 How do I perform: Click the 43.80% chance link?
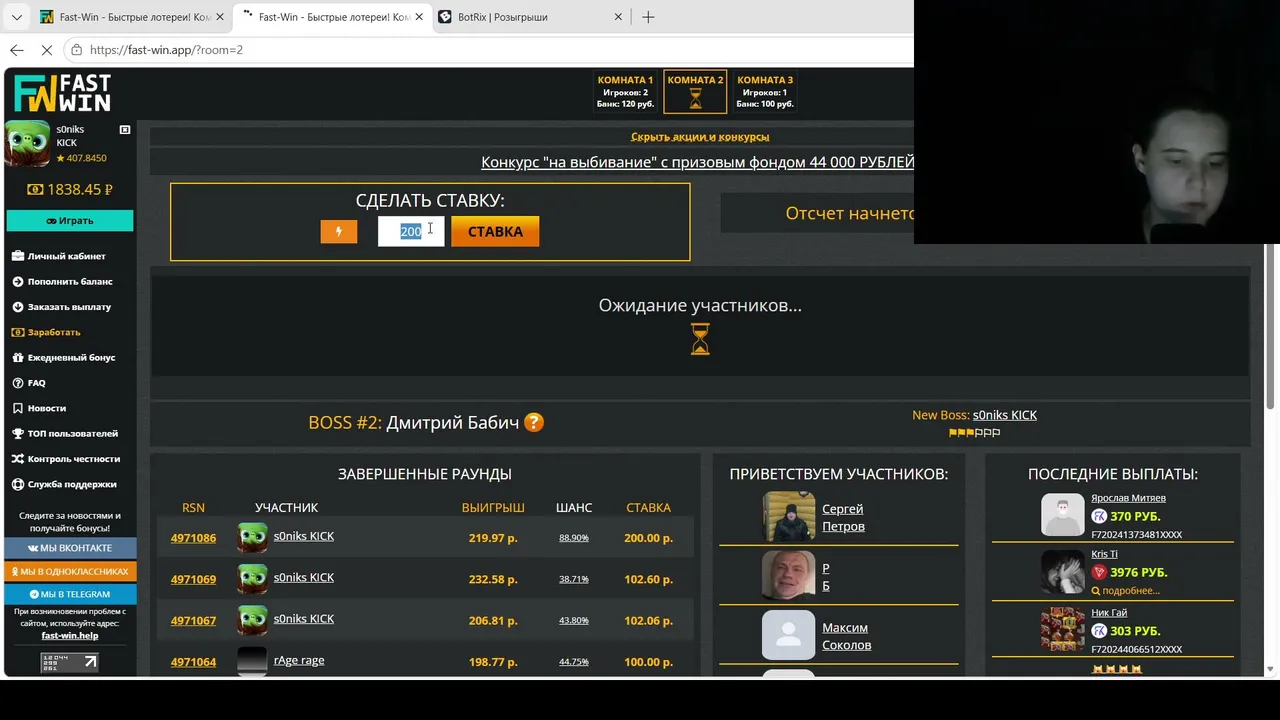click(574, 621)
